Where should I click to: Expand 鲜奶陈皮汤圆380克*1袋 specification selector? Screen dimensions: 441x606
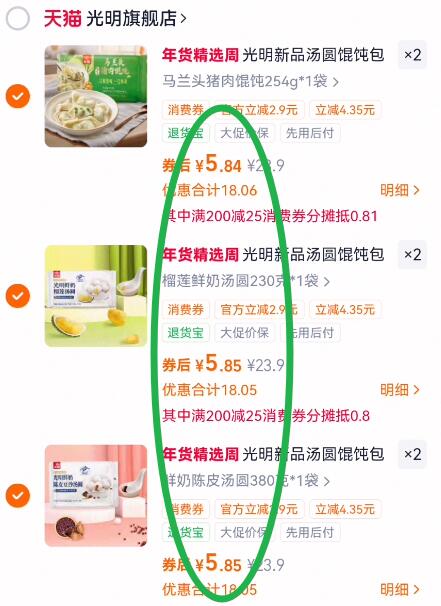(246, 480)
